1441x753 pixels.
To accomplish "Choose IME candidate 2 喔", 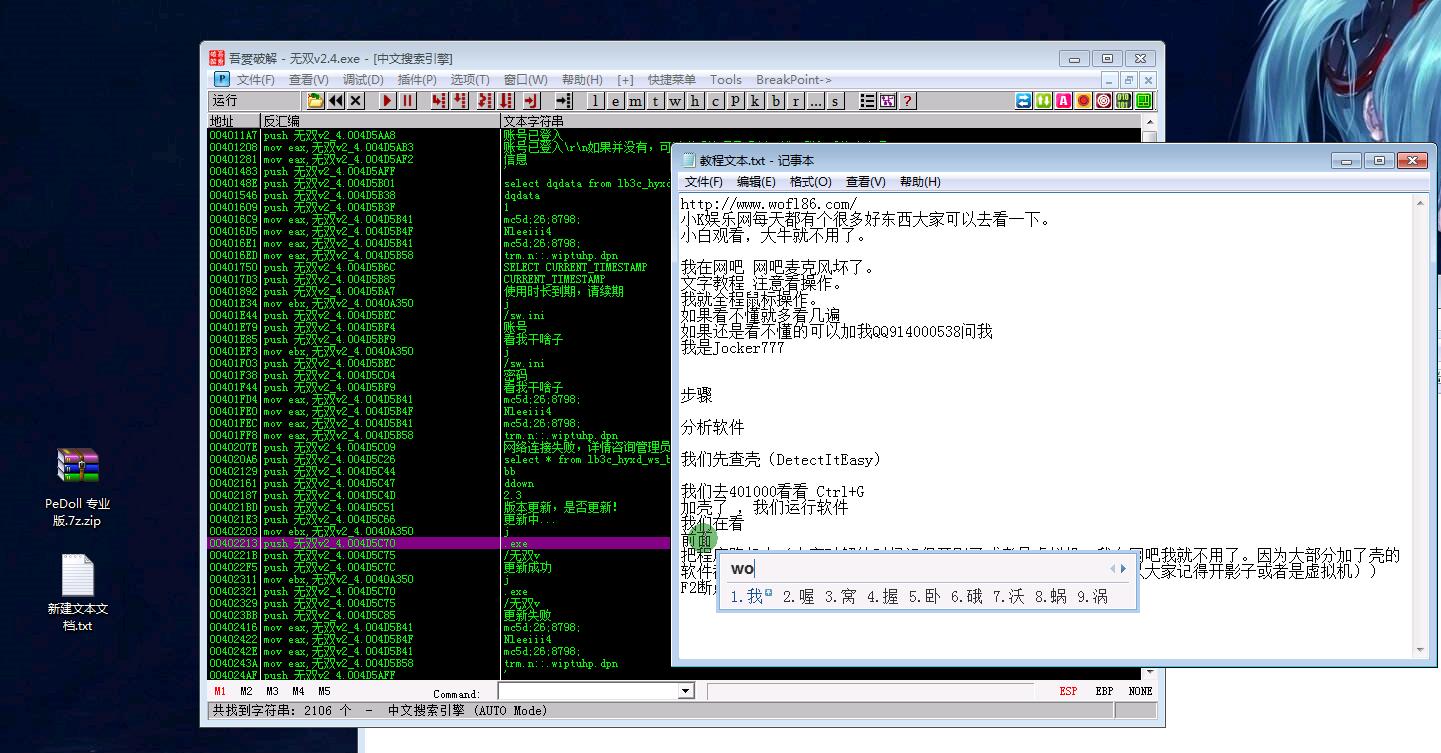I will click(x=798, y=597).
